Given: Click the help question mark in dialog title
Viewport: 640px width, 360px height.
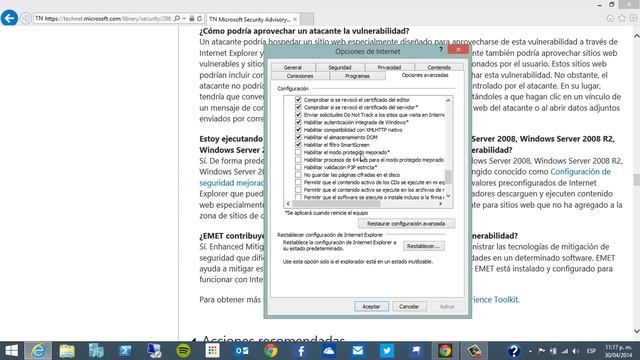Looking at the screenshot, I should pos(441,50).
